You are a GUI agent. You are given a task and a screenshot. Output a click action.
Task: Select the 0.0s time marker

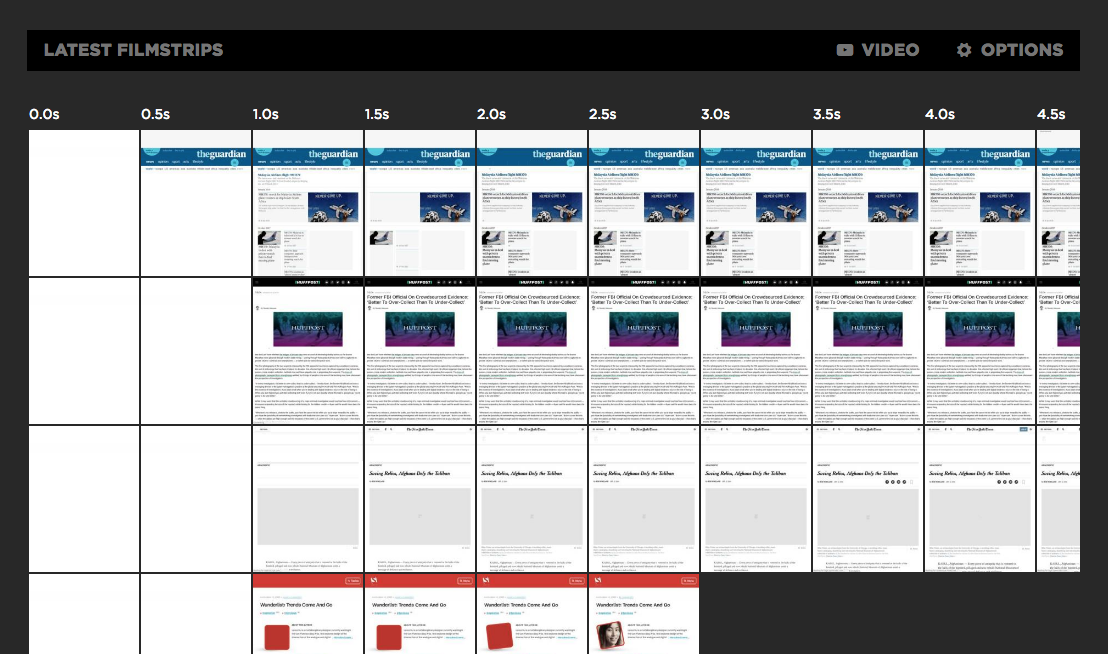[x=44, y=114]
